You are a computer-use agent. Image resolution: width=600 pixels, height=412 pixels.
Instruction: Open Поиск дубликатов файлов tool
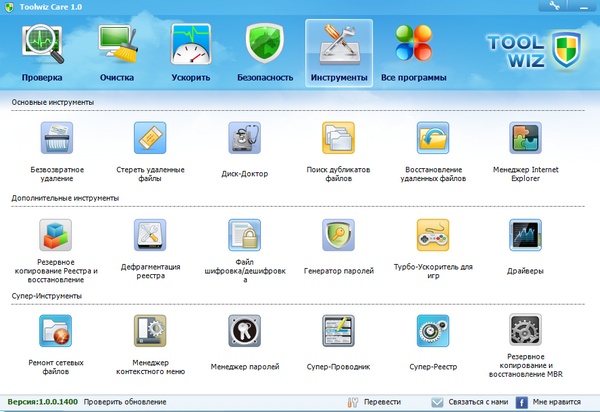tap(338, 138)
